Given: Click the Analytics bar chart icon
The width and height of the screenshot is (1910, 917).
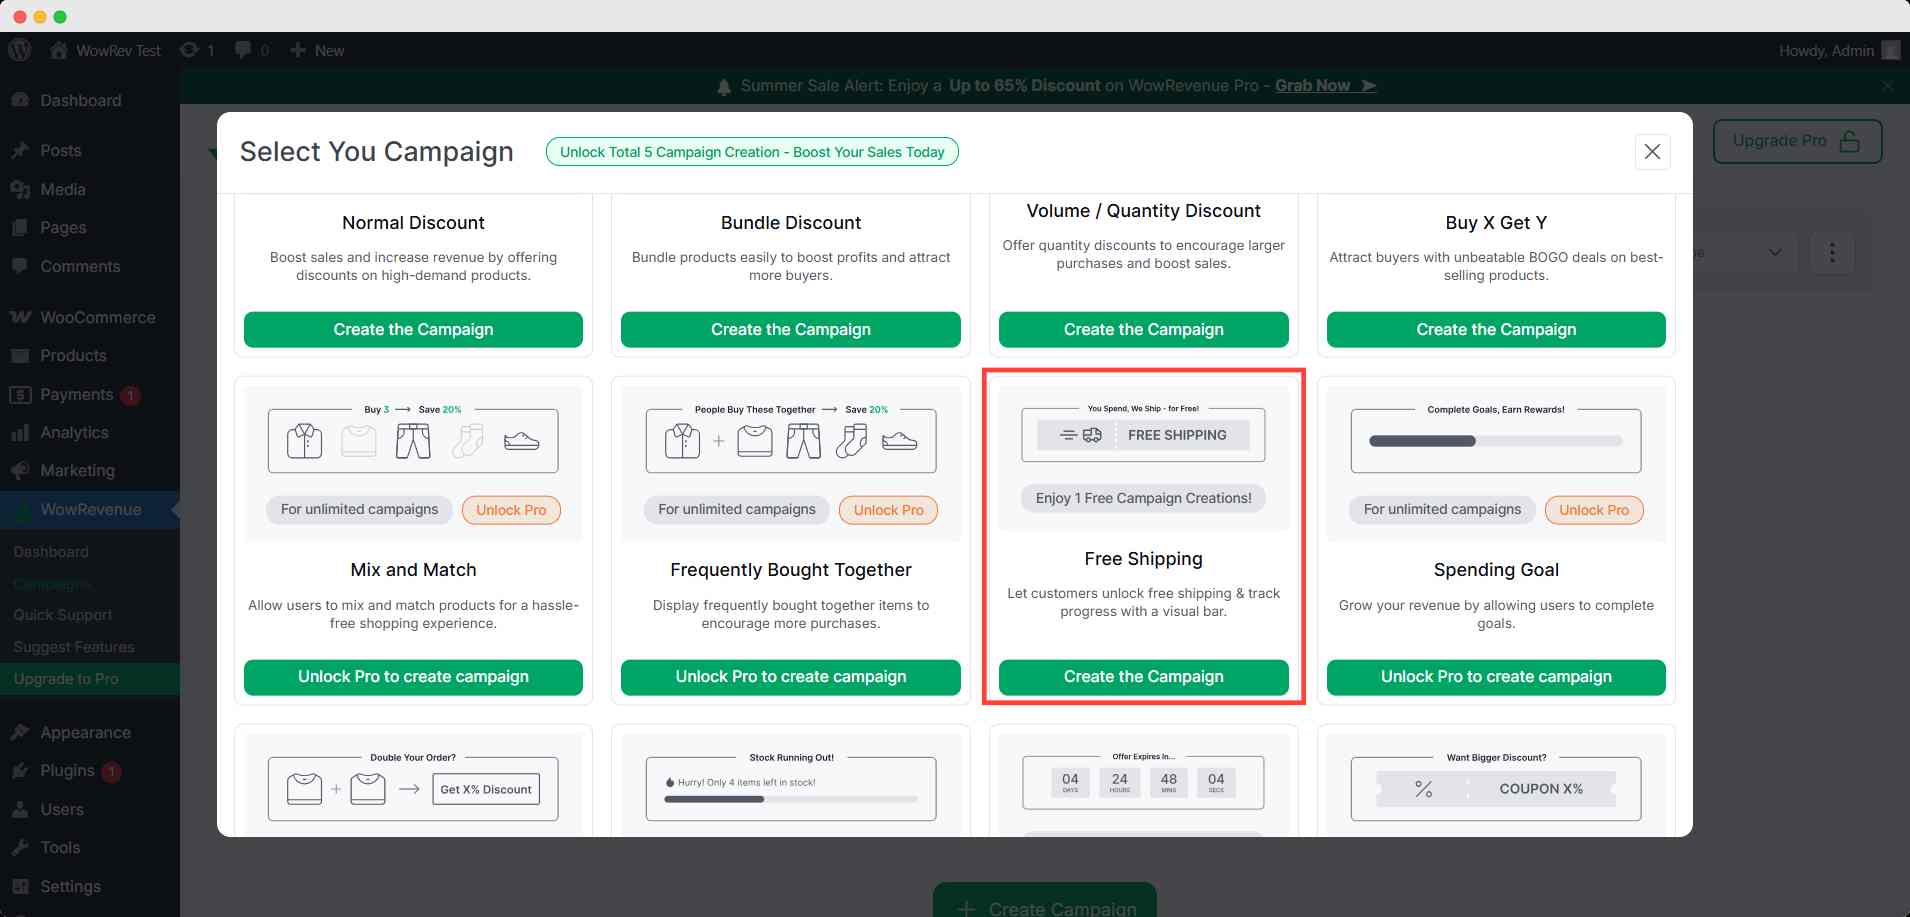Looking at the screenshot, I should pyautogui.click(x=20, y=432).
